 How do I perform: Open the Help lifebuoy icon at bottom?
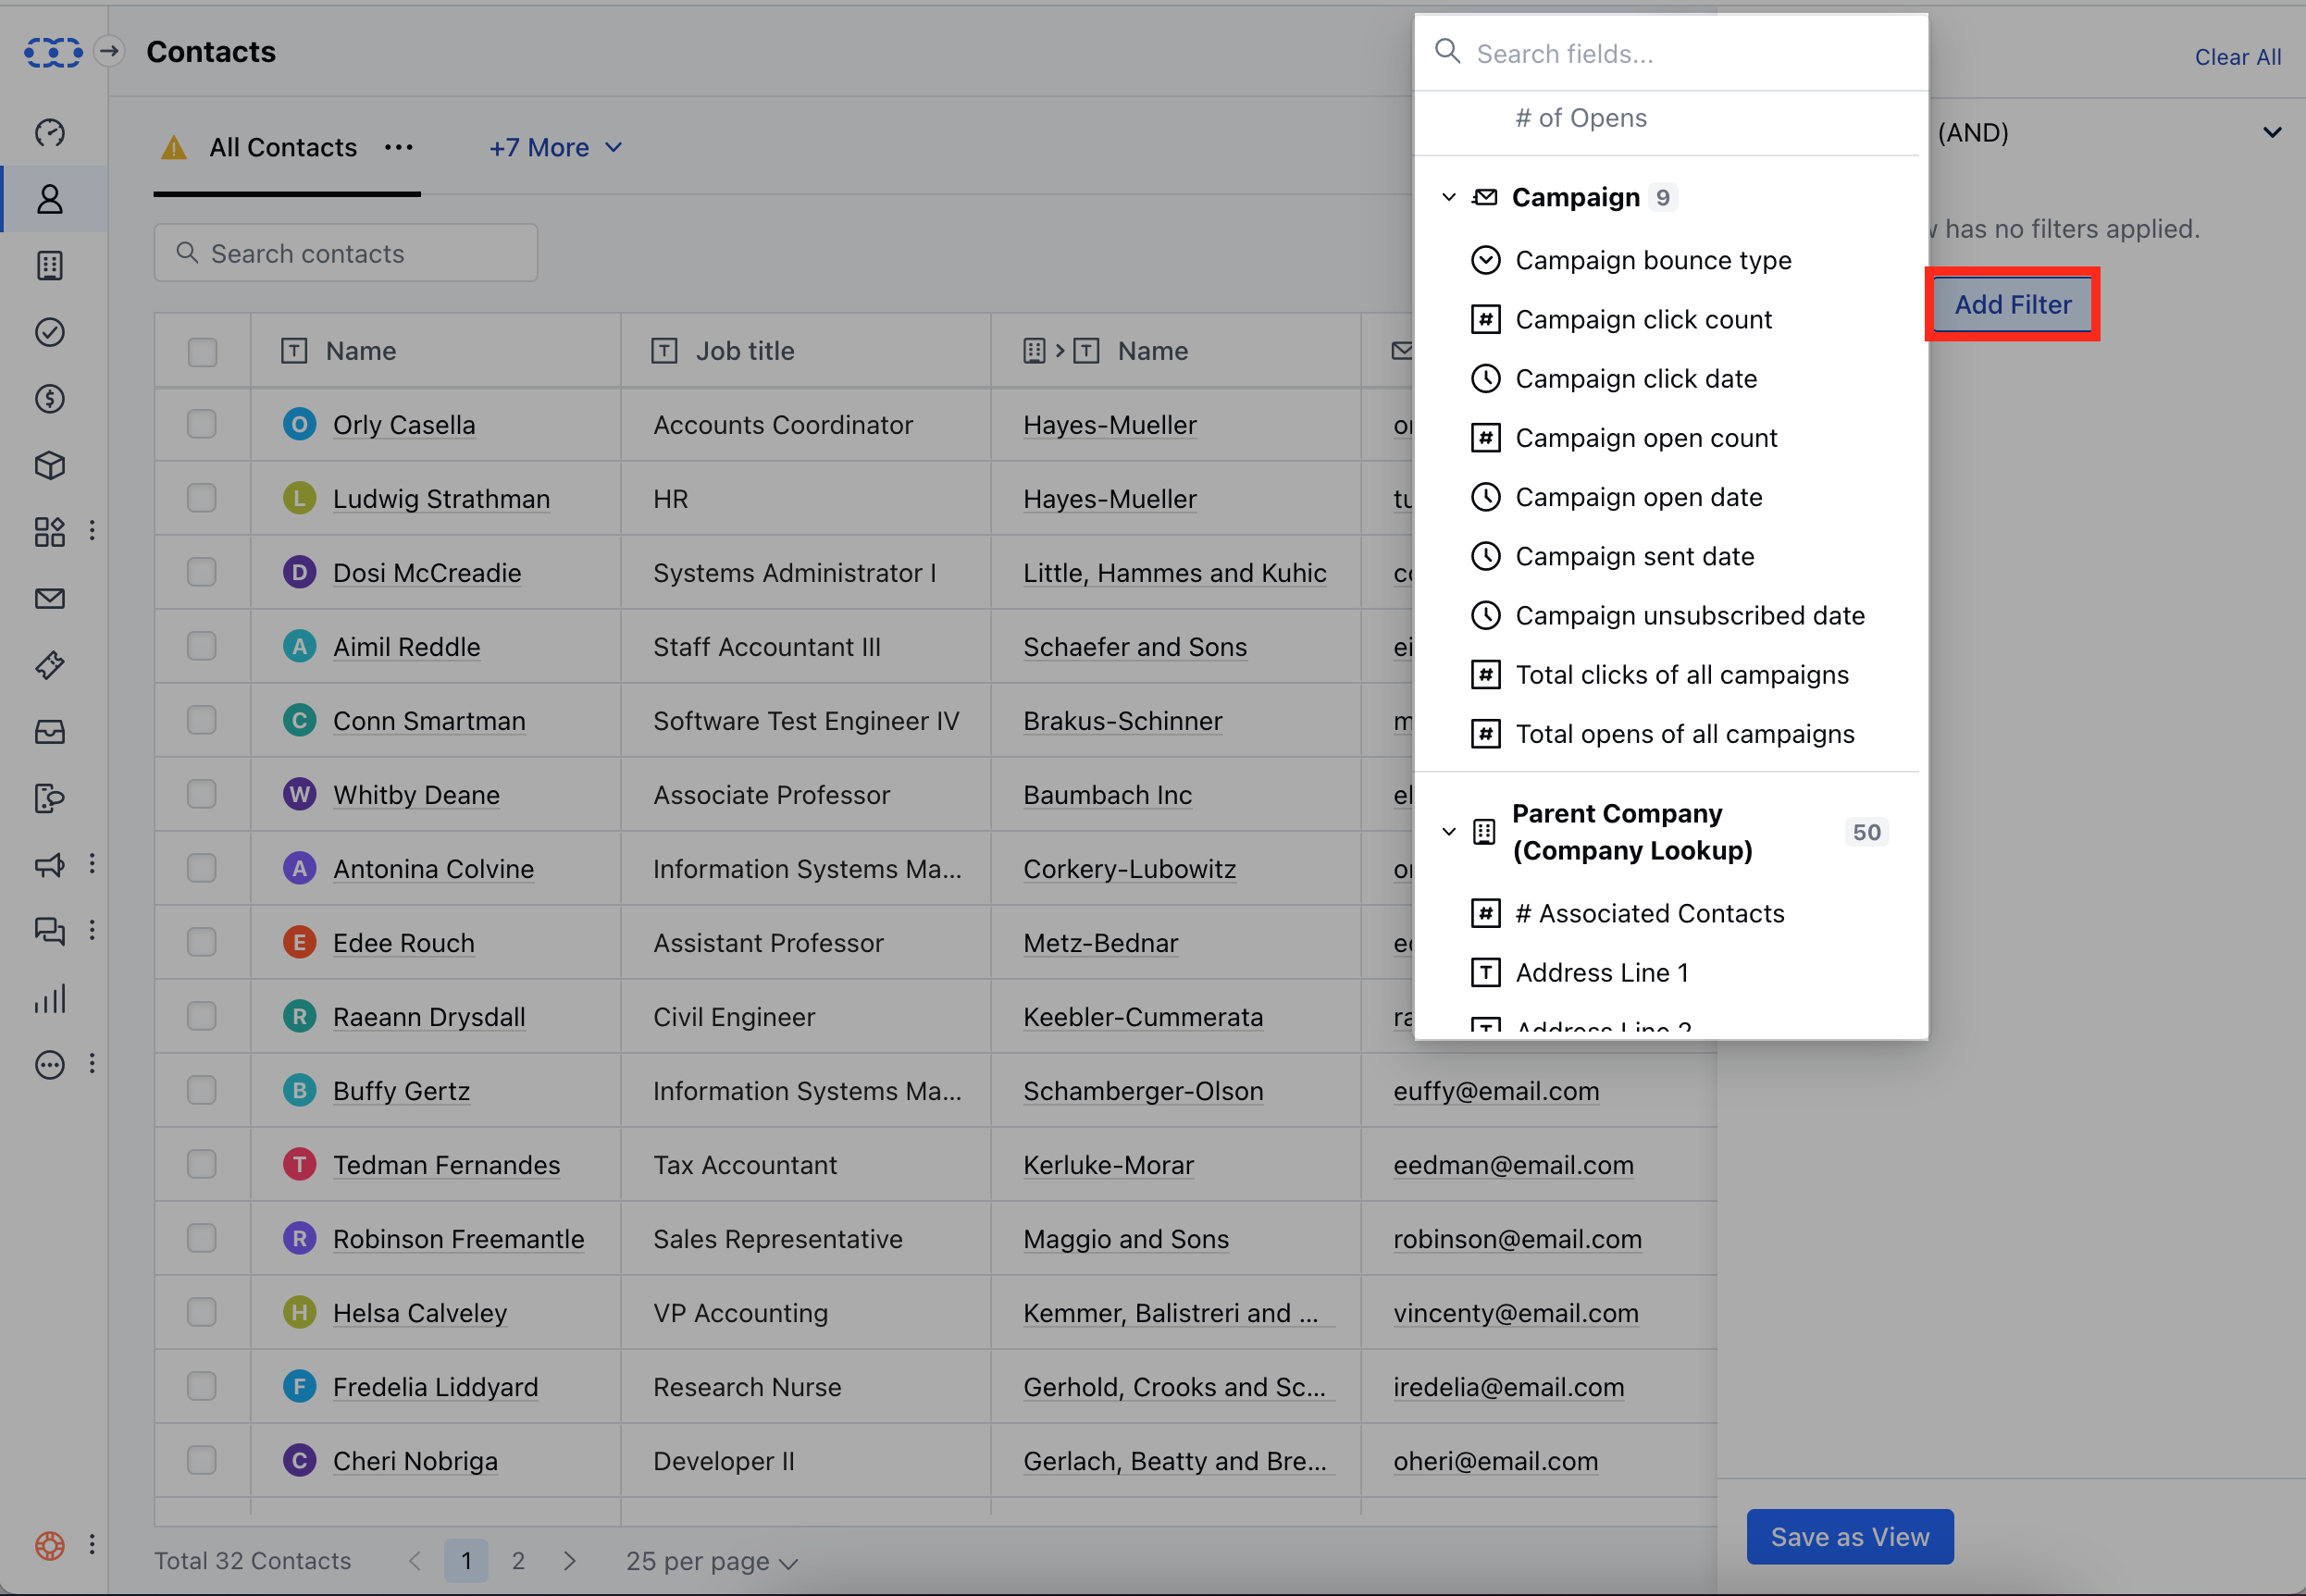tap(49, 1545)
